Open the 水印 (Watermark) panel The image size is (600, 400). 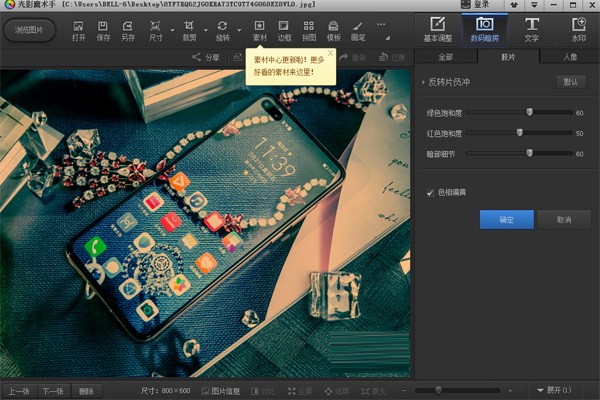pyautogui.click(x=579, y=28)
